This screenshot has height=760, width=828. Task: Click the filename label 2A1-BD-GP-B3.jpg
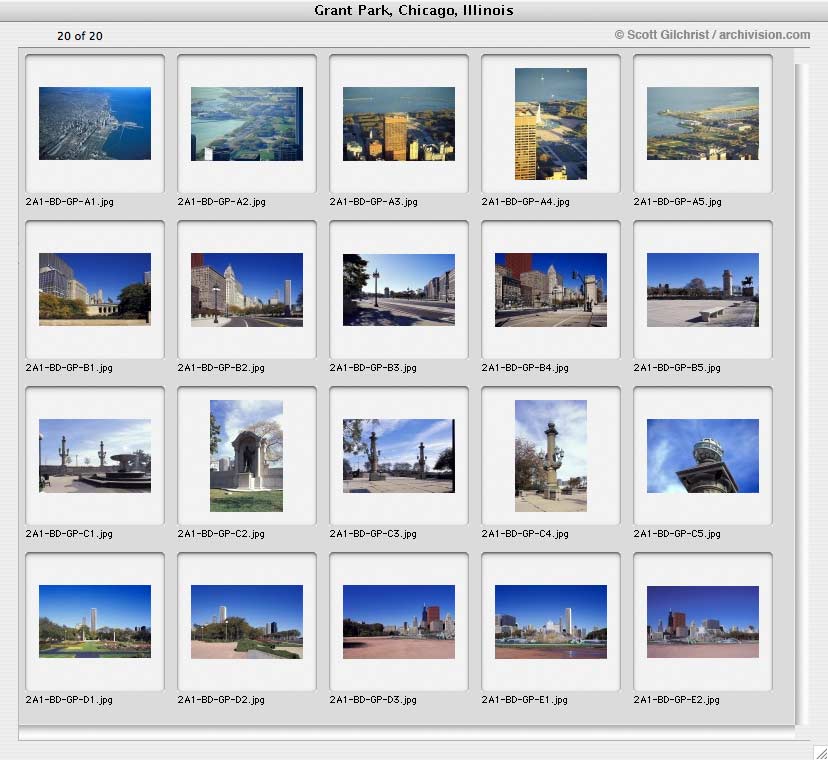pos(373,368)
